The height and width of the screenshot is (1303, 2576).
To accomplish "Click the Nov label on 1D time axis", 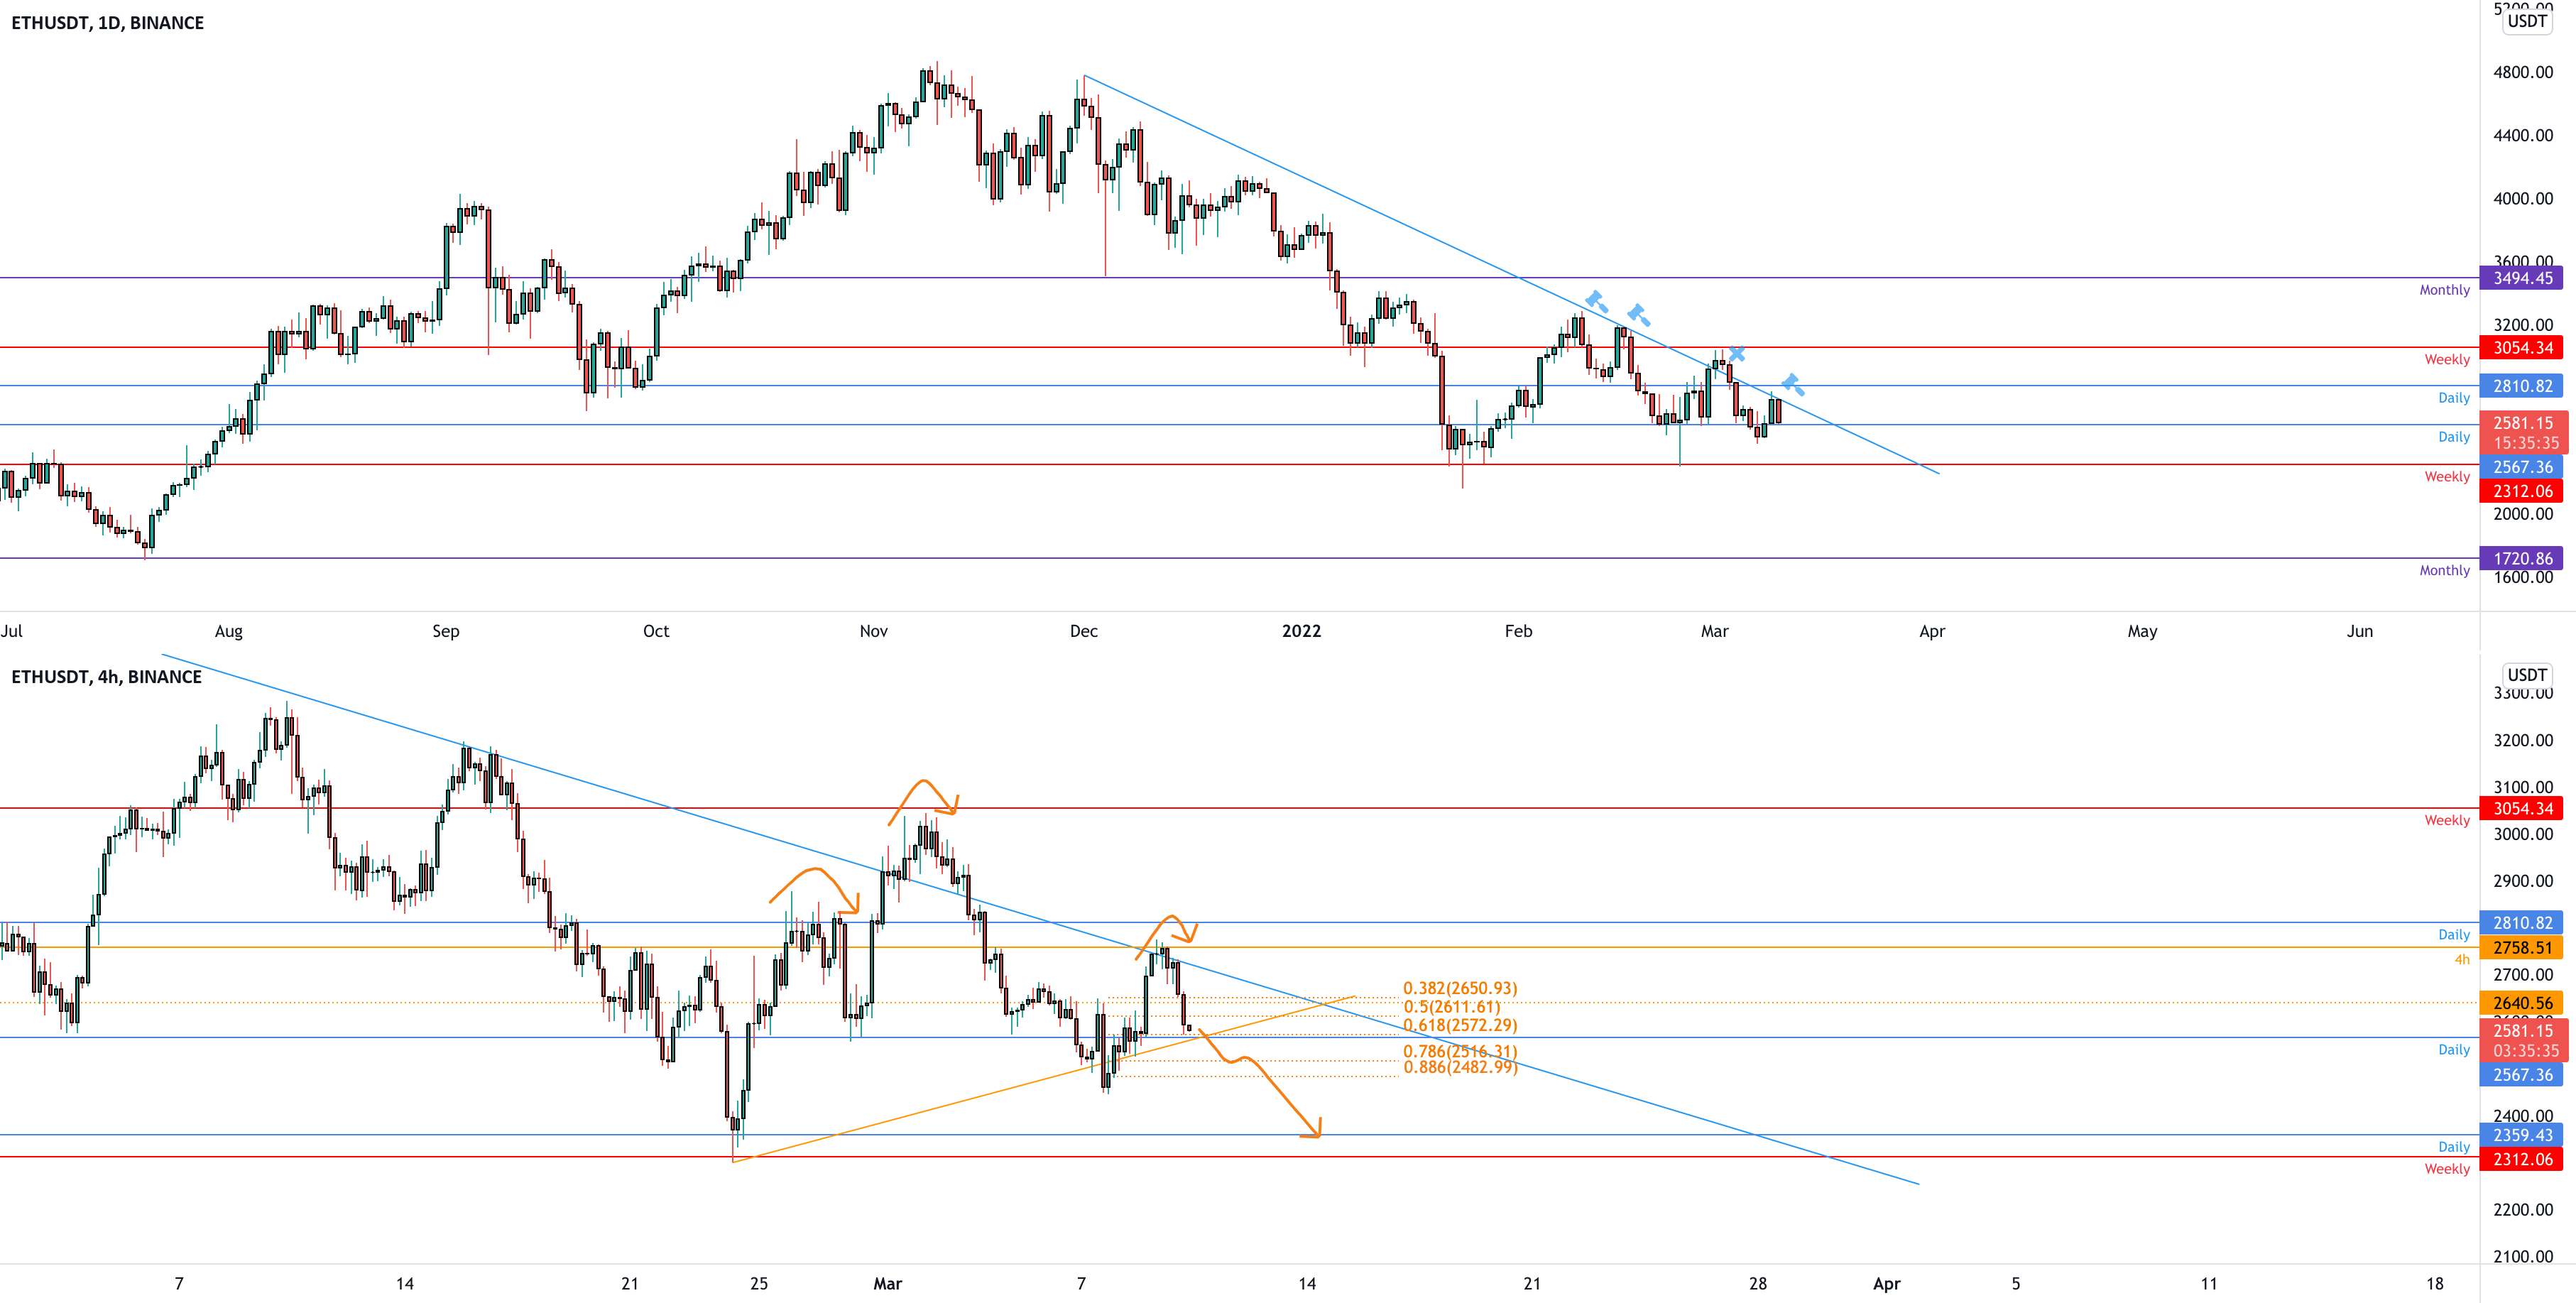I will [x=874, y=631].
